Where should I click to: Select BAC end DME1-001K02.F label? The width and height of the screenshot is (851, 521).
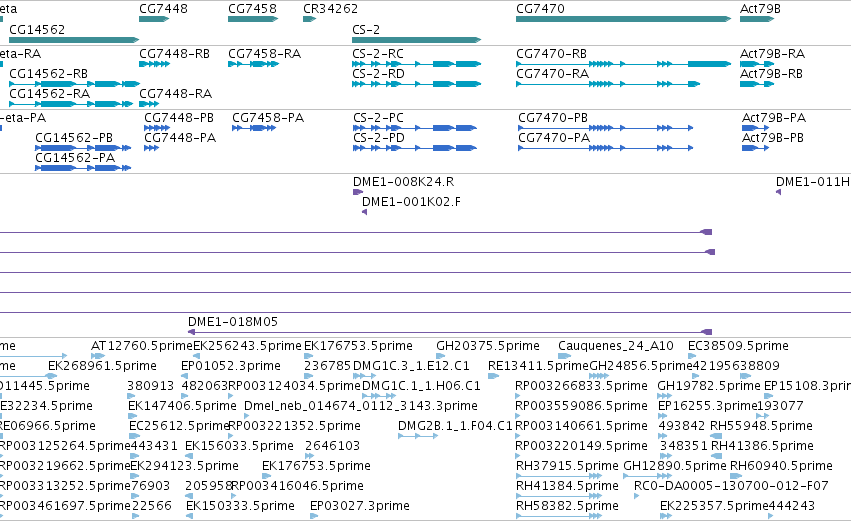pos(411,202)
